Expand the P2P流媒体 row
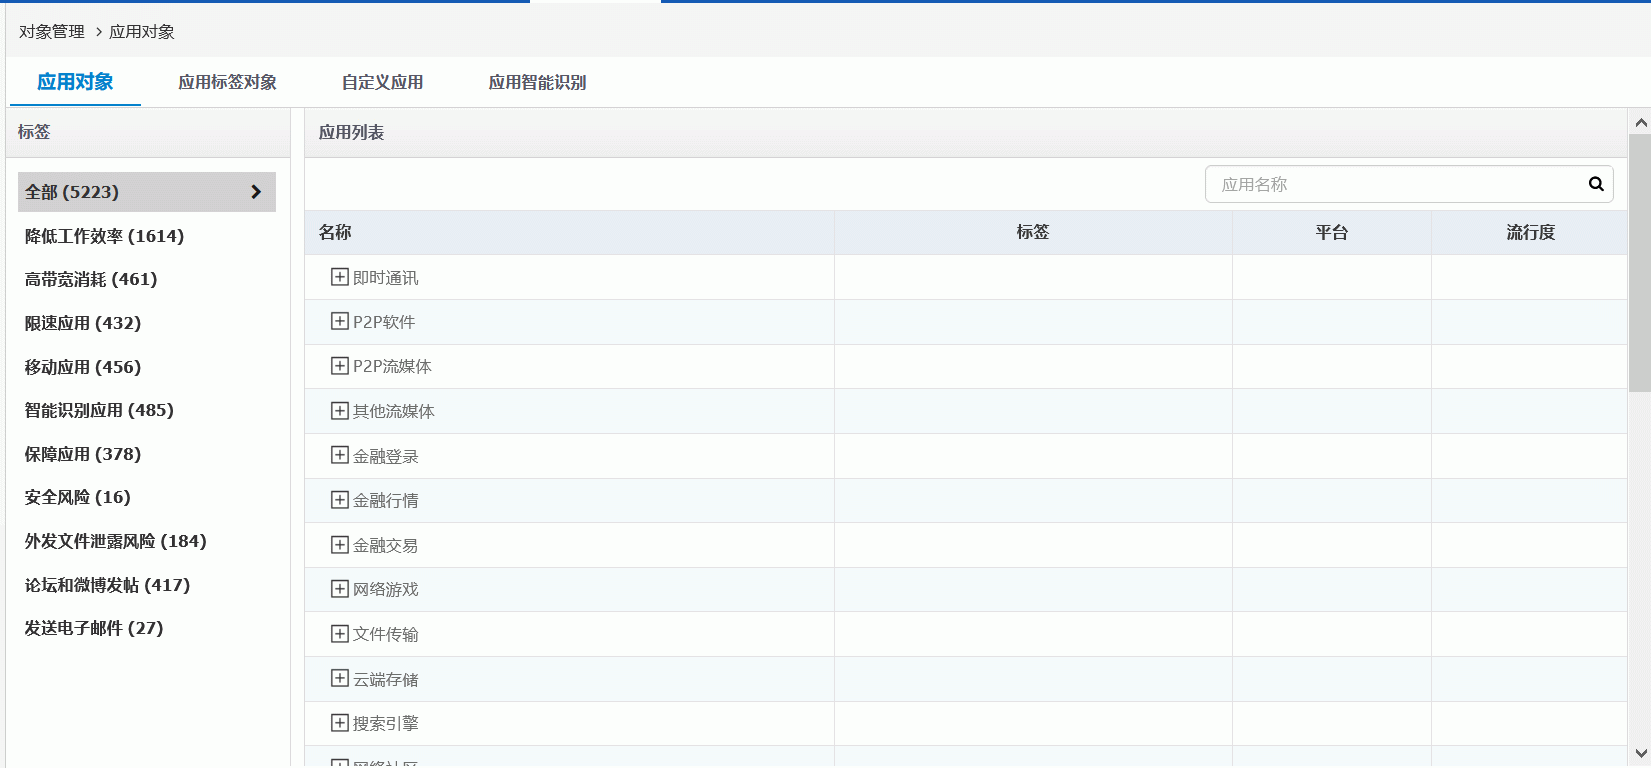The image size is (1651, 768). 340,366
